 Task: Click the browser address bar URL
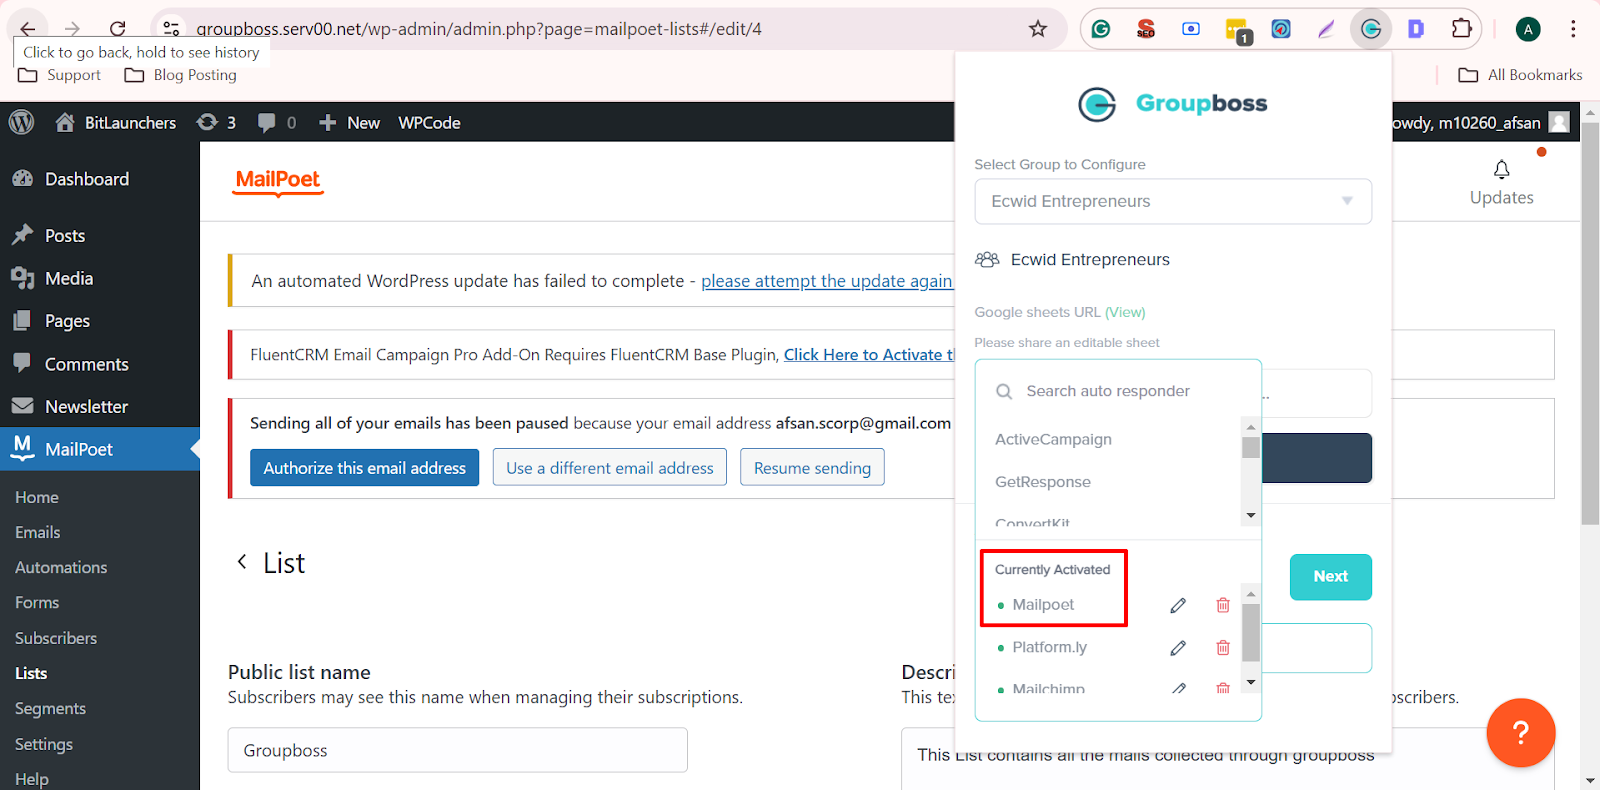tap(479, 29)
